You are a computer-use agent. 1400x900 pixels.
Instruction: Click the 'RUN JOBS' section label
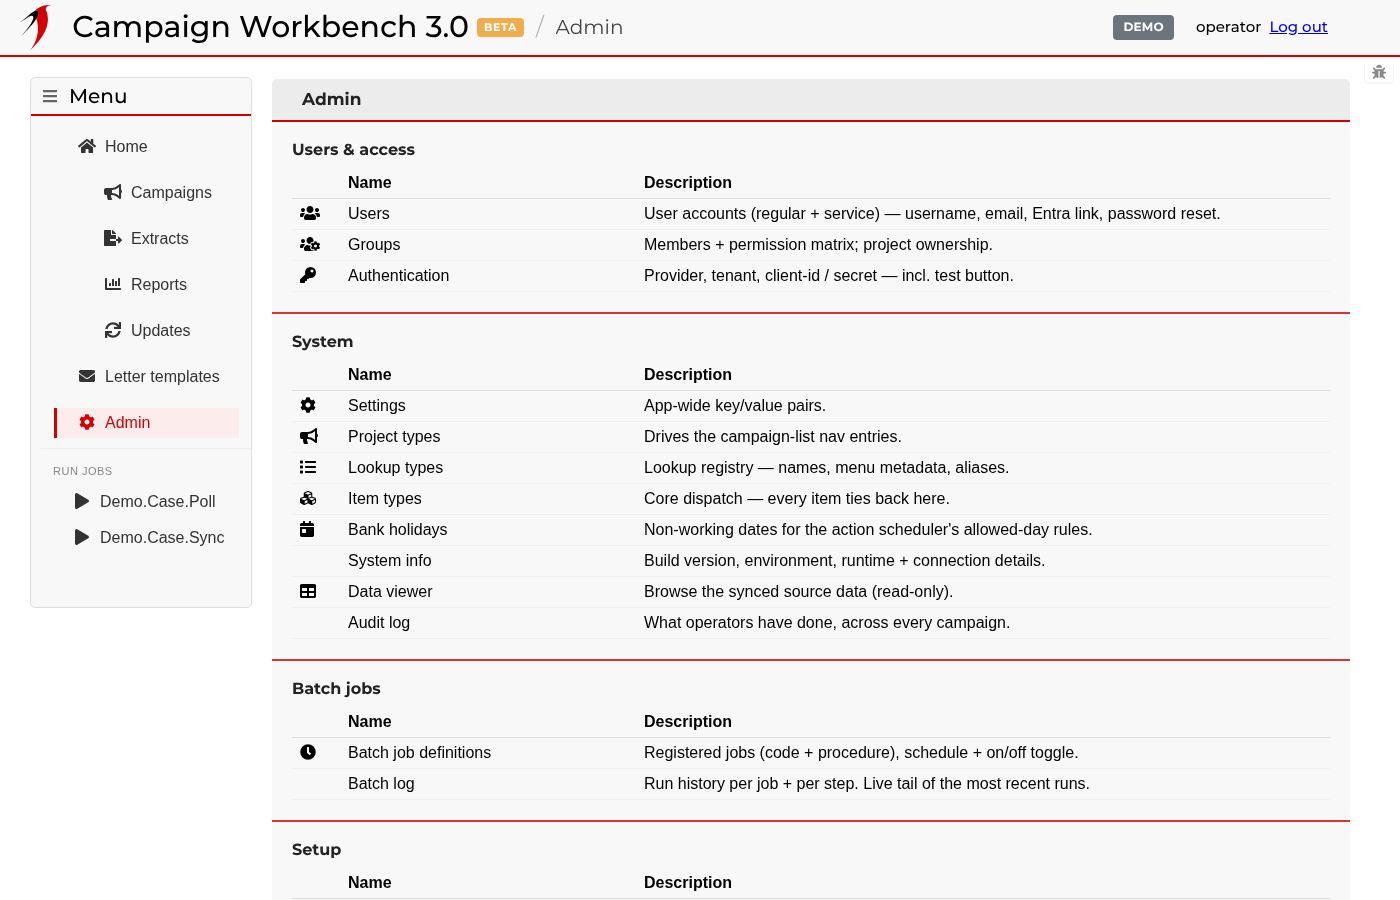pos(83,471)
